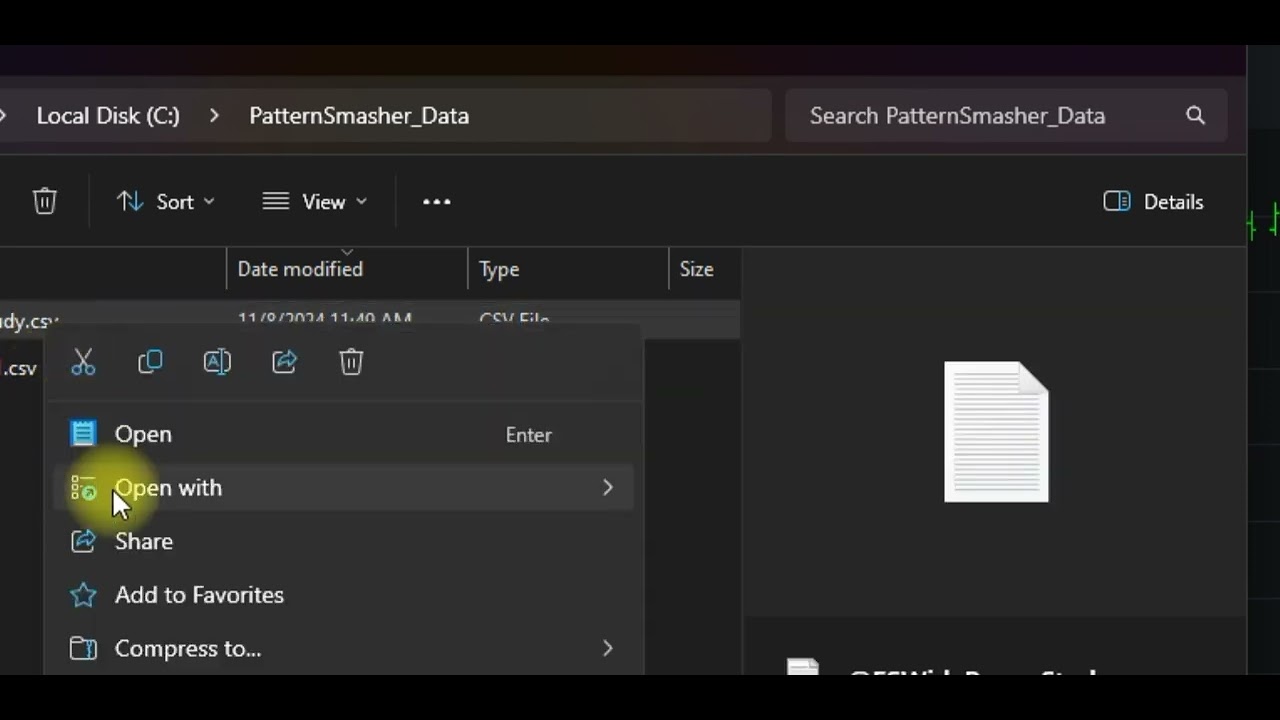The height and width of the screenshot is (720, 1280).
Task: Click the Search PatternSmasher_Data field
Action: click(1006, 116)
